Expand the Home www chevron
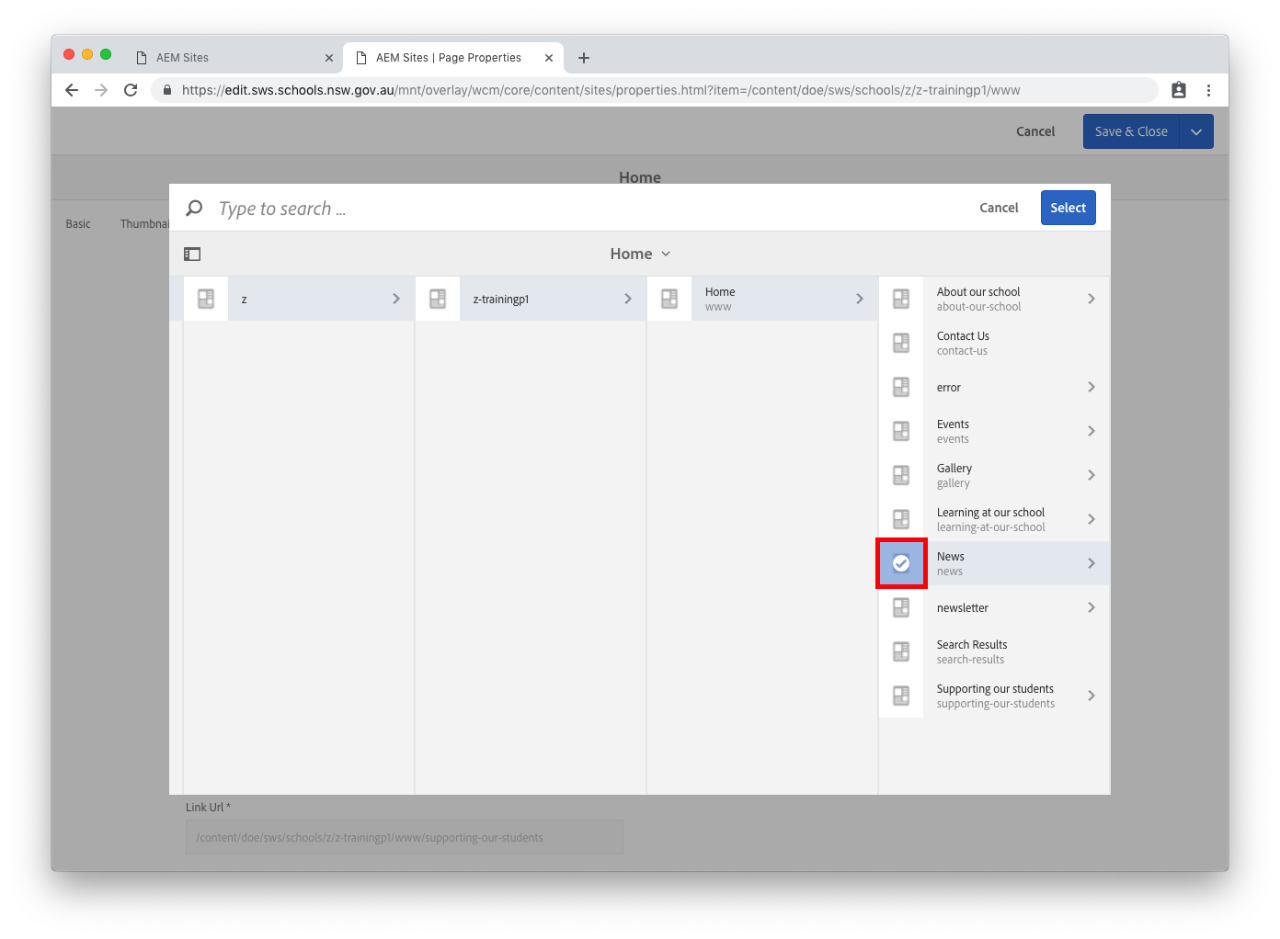Viewport: 1280px width, 939px height. (859, 299)
